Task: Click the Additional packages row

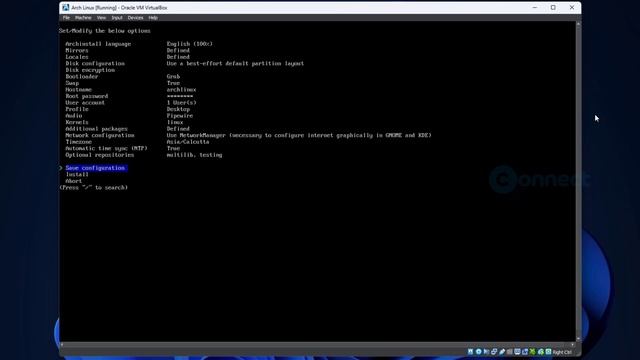Action: coord(127,129)
